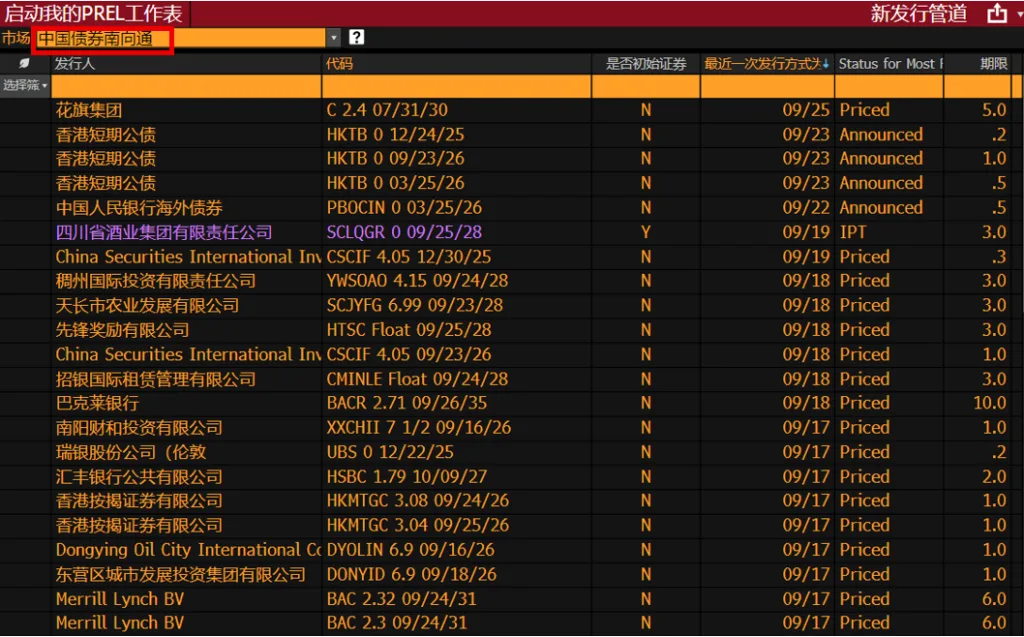
Task: Select ticker C 2.4 07/31/30
Action: 387,110
